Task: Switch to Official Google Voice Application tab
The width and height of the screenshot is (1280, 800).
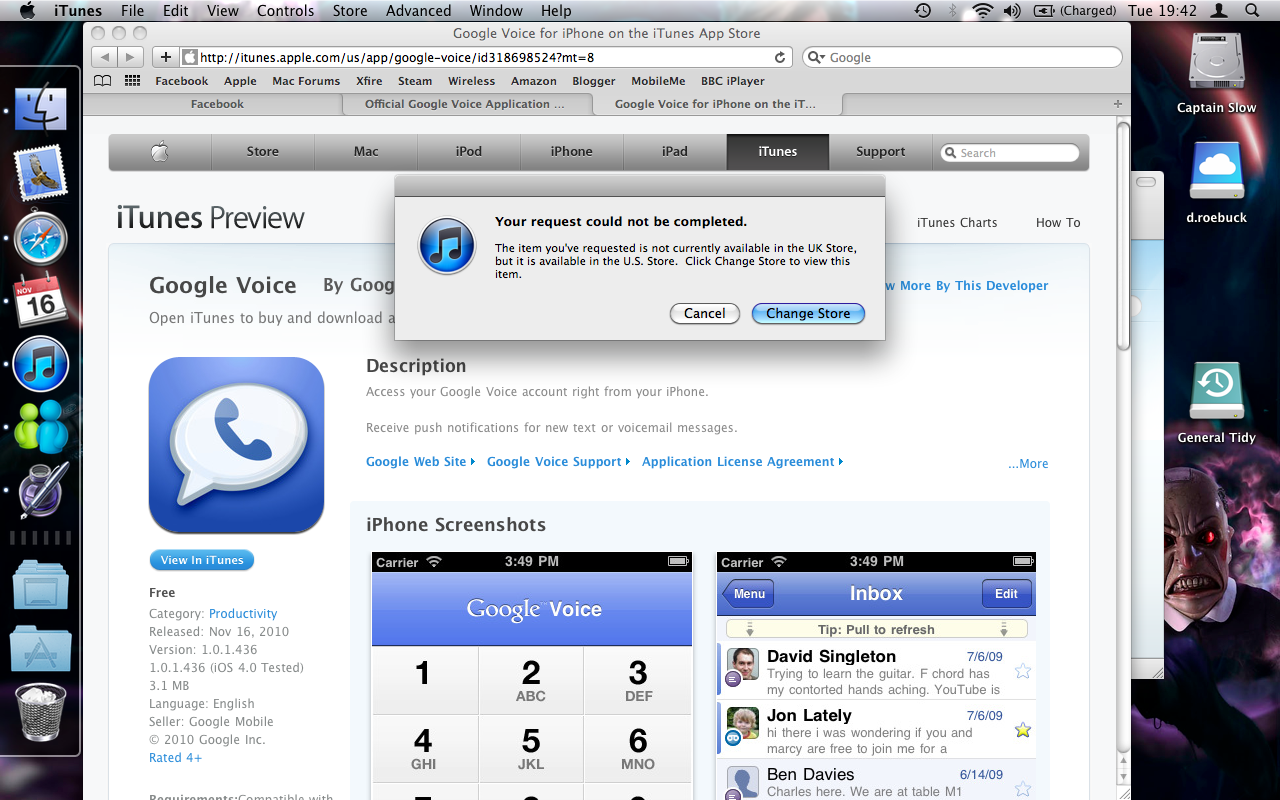Action: [465, 104]
